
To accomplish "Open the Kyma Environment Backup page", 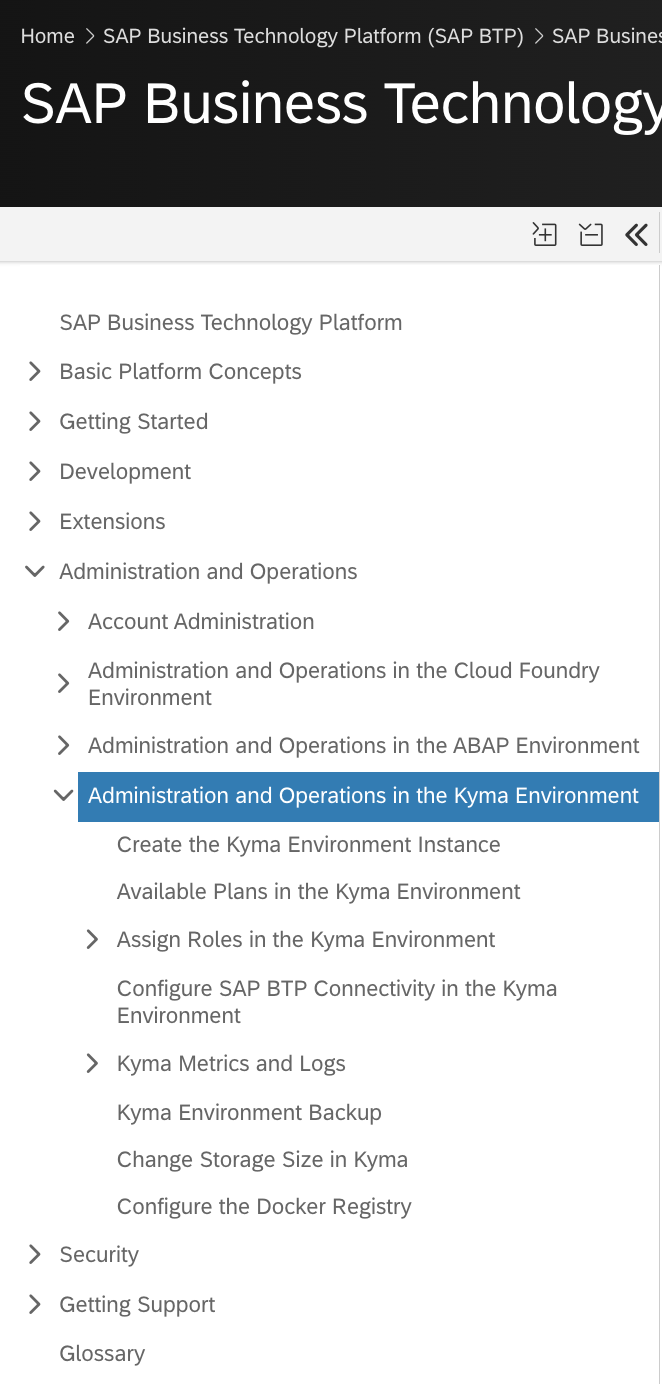I will click(x=249, y=1113).
